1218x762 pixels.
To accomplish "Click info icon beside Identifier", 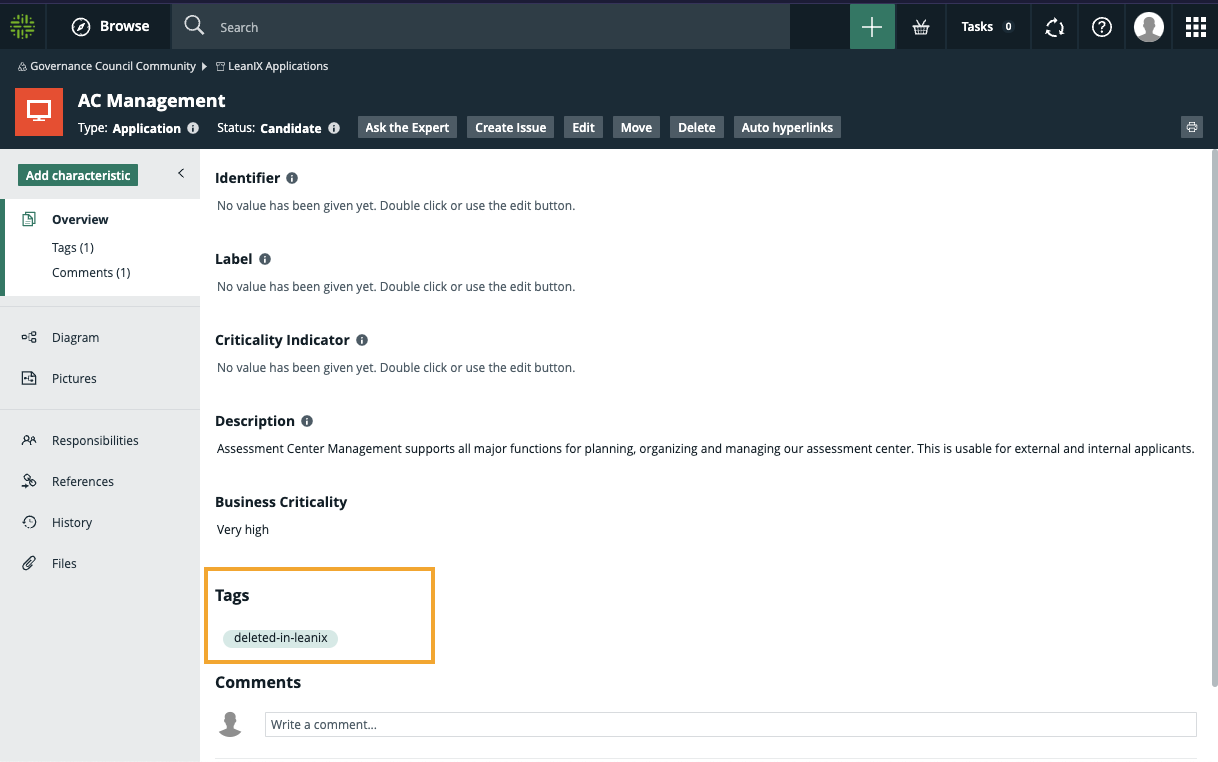I will (292, 178).
